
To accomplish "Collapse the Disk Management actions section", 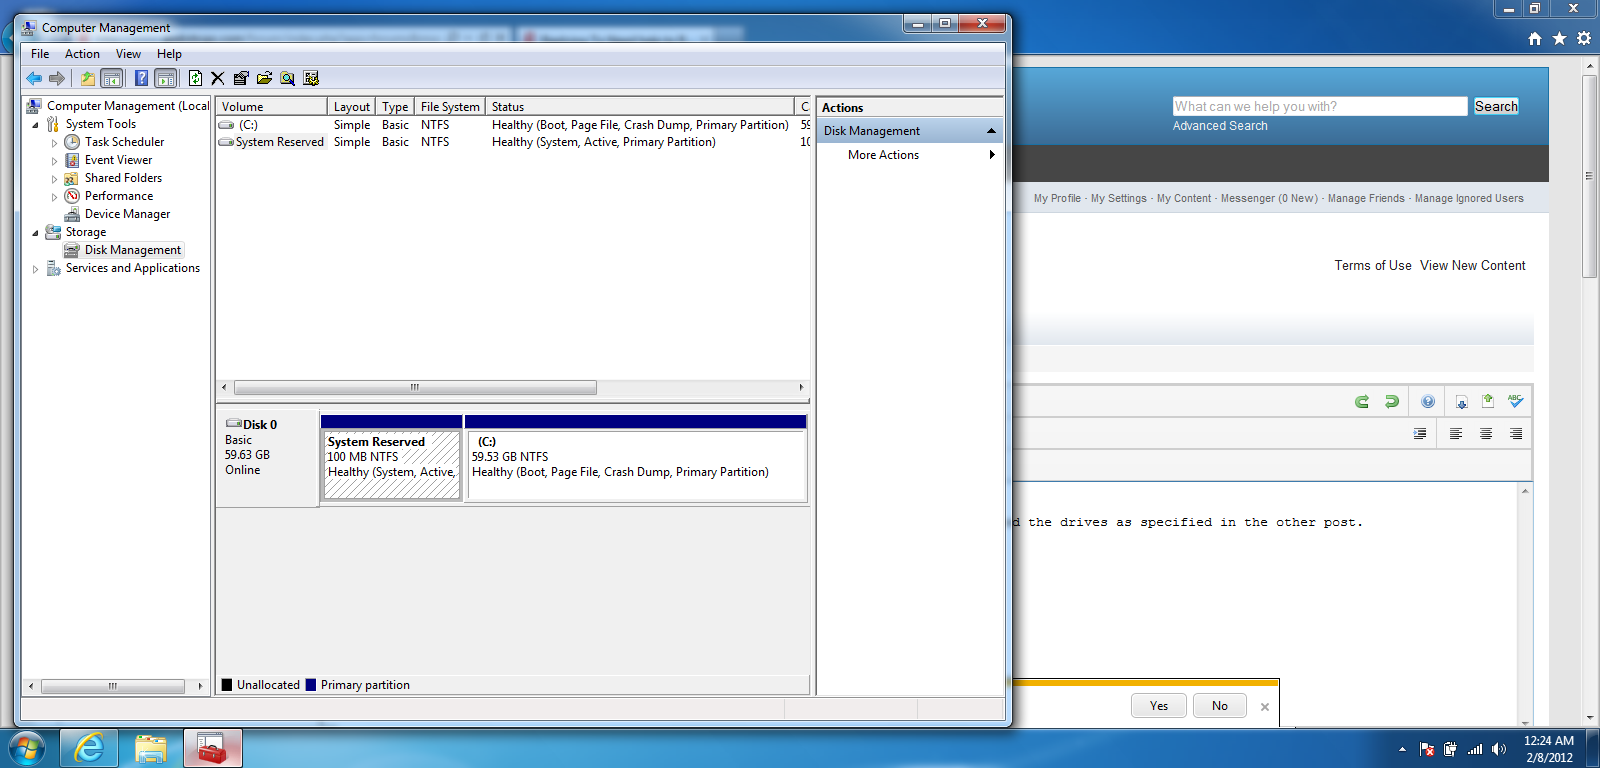I will pyautogui.click(x=991, y=131).
